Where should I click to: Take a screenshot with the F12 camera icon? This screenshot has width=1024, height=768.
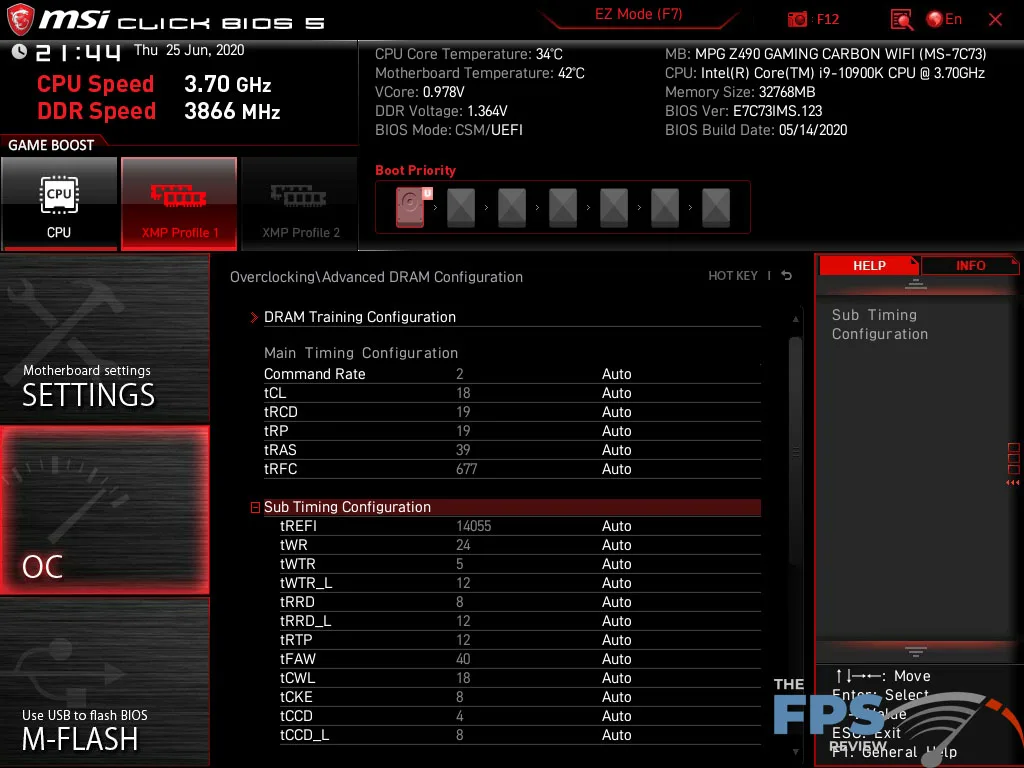[x=797, y=19]
